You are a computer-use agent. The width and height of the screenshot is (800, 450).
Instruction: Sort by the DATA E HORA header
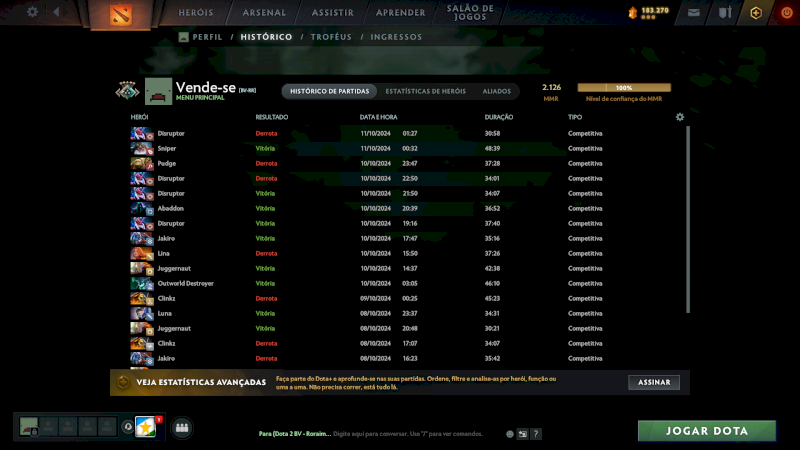pos(378,117)
